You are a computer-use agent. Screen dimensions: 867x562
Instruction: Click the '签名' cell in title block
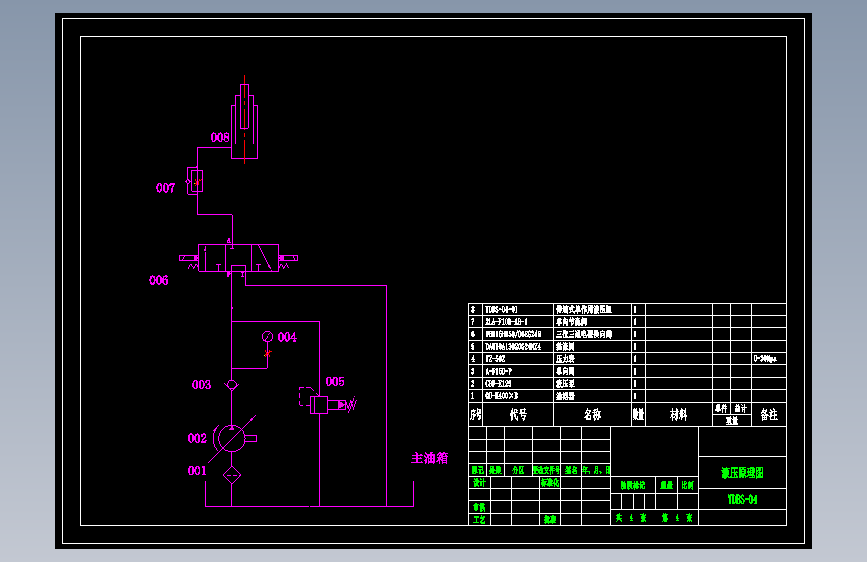[571, 470]
